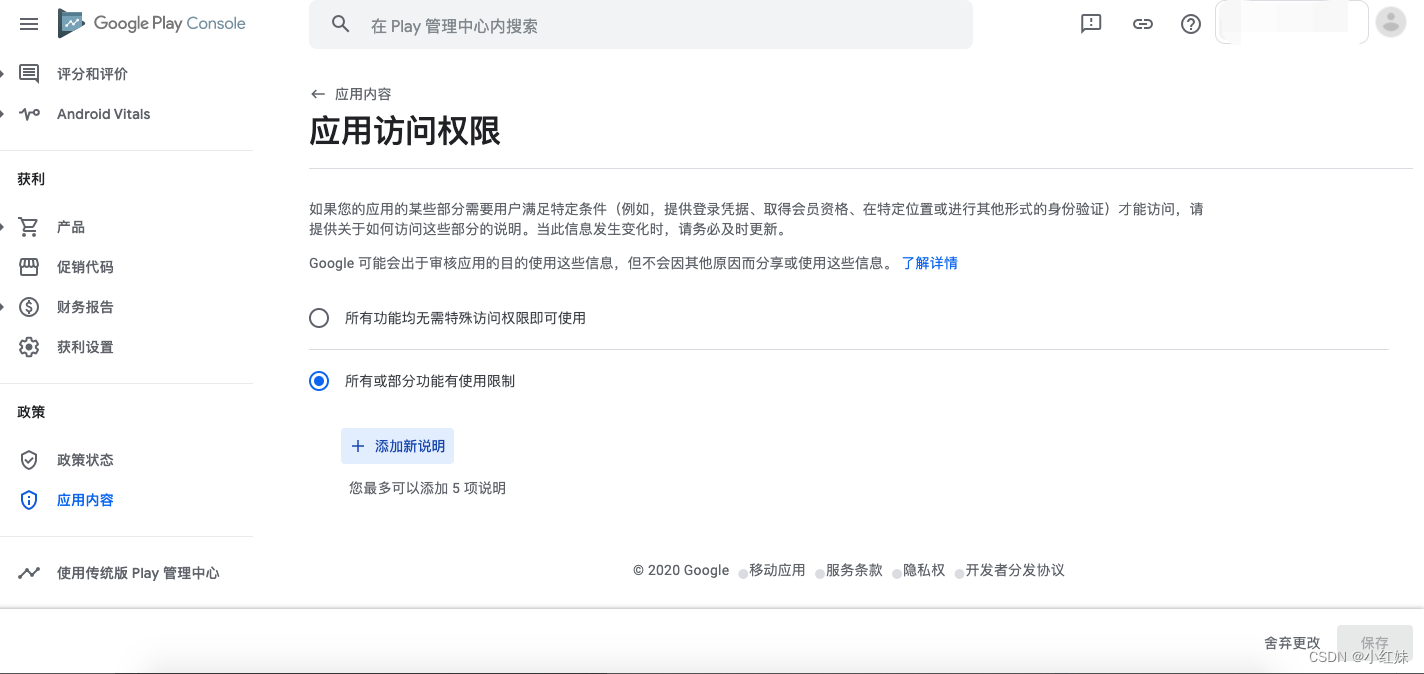The width and height of the screenshot is (1424, 674).
Task: Open the 获利设置 monetization settings gear
Action: [28, 347]
